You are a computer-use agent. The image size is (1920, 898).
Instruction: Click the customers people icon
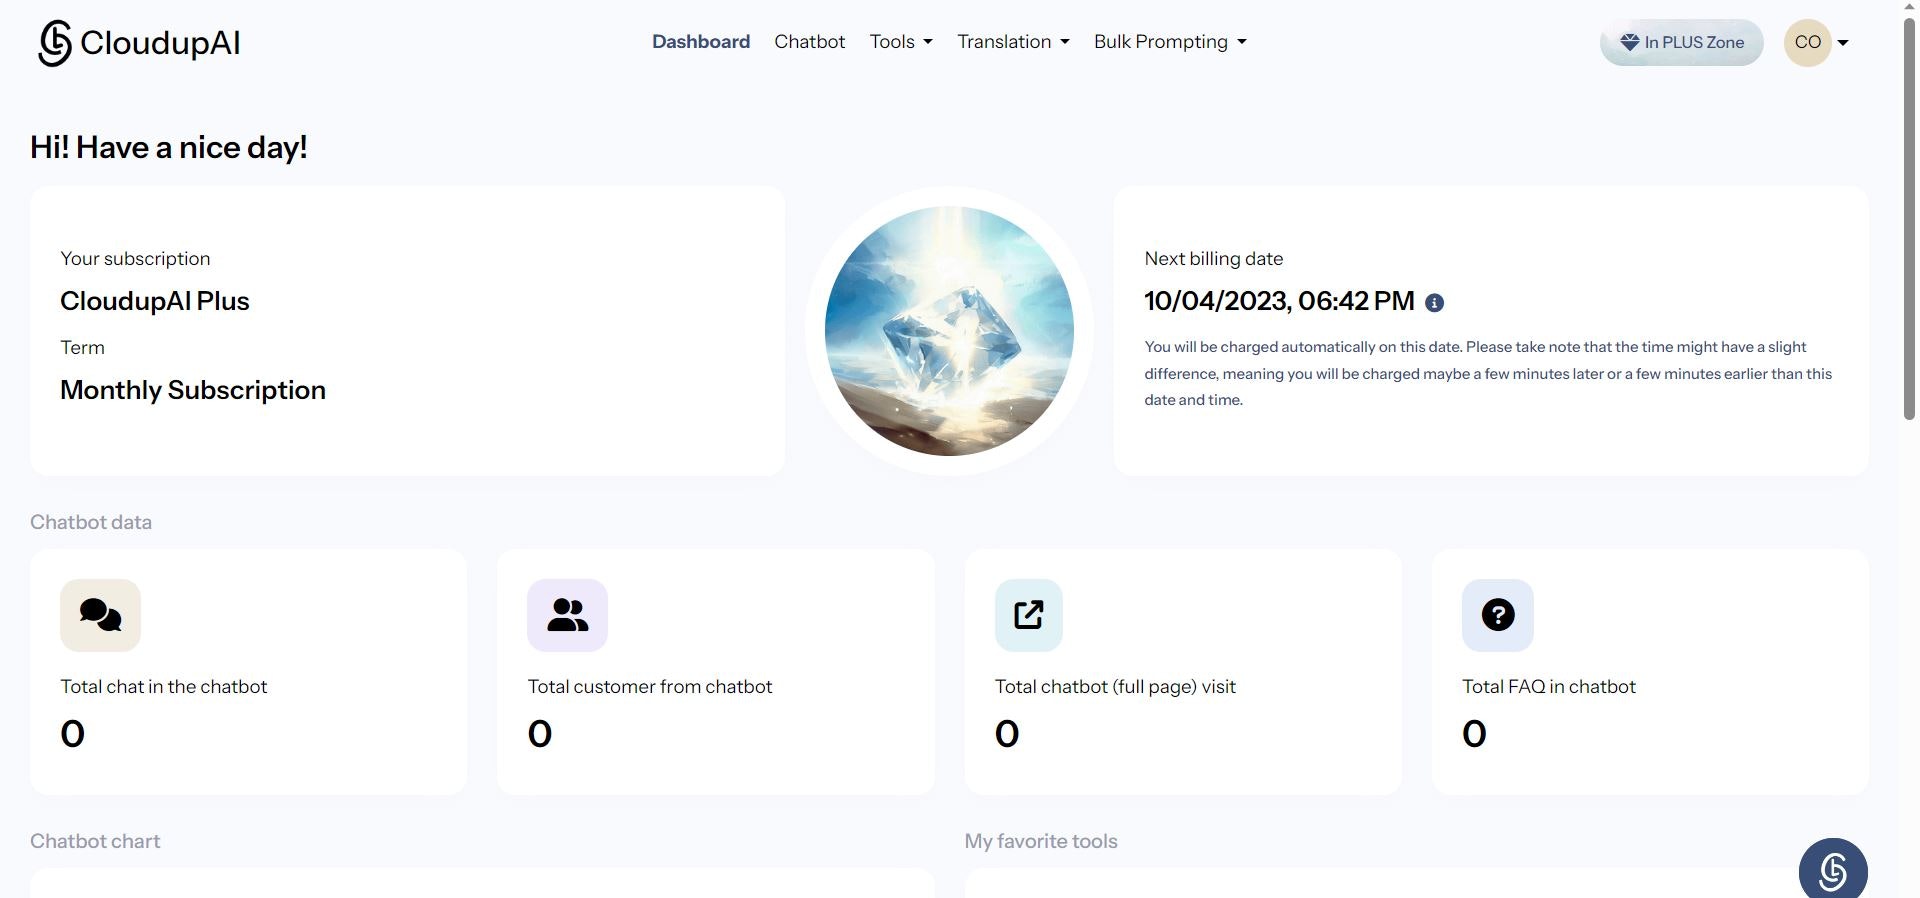[x=567, y=615]
